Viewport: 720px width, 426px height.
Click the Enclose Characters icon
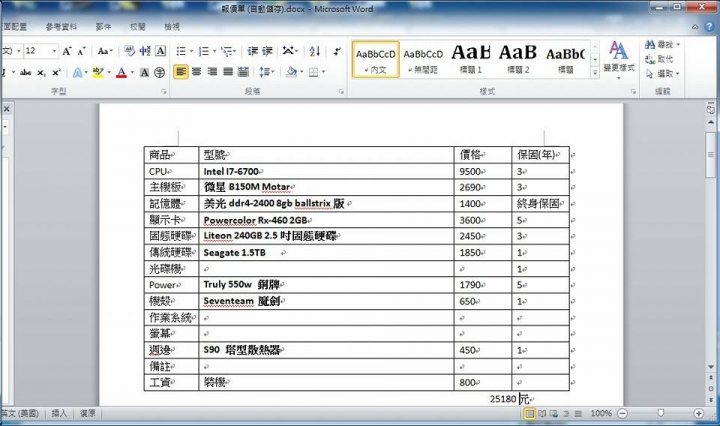[x=159, y=73]
